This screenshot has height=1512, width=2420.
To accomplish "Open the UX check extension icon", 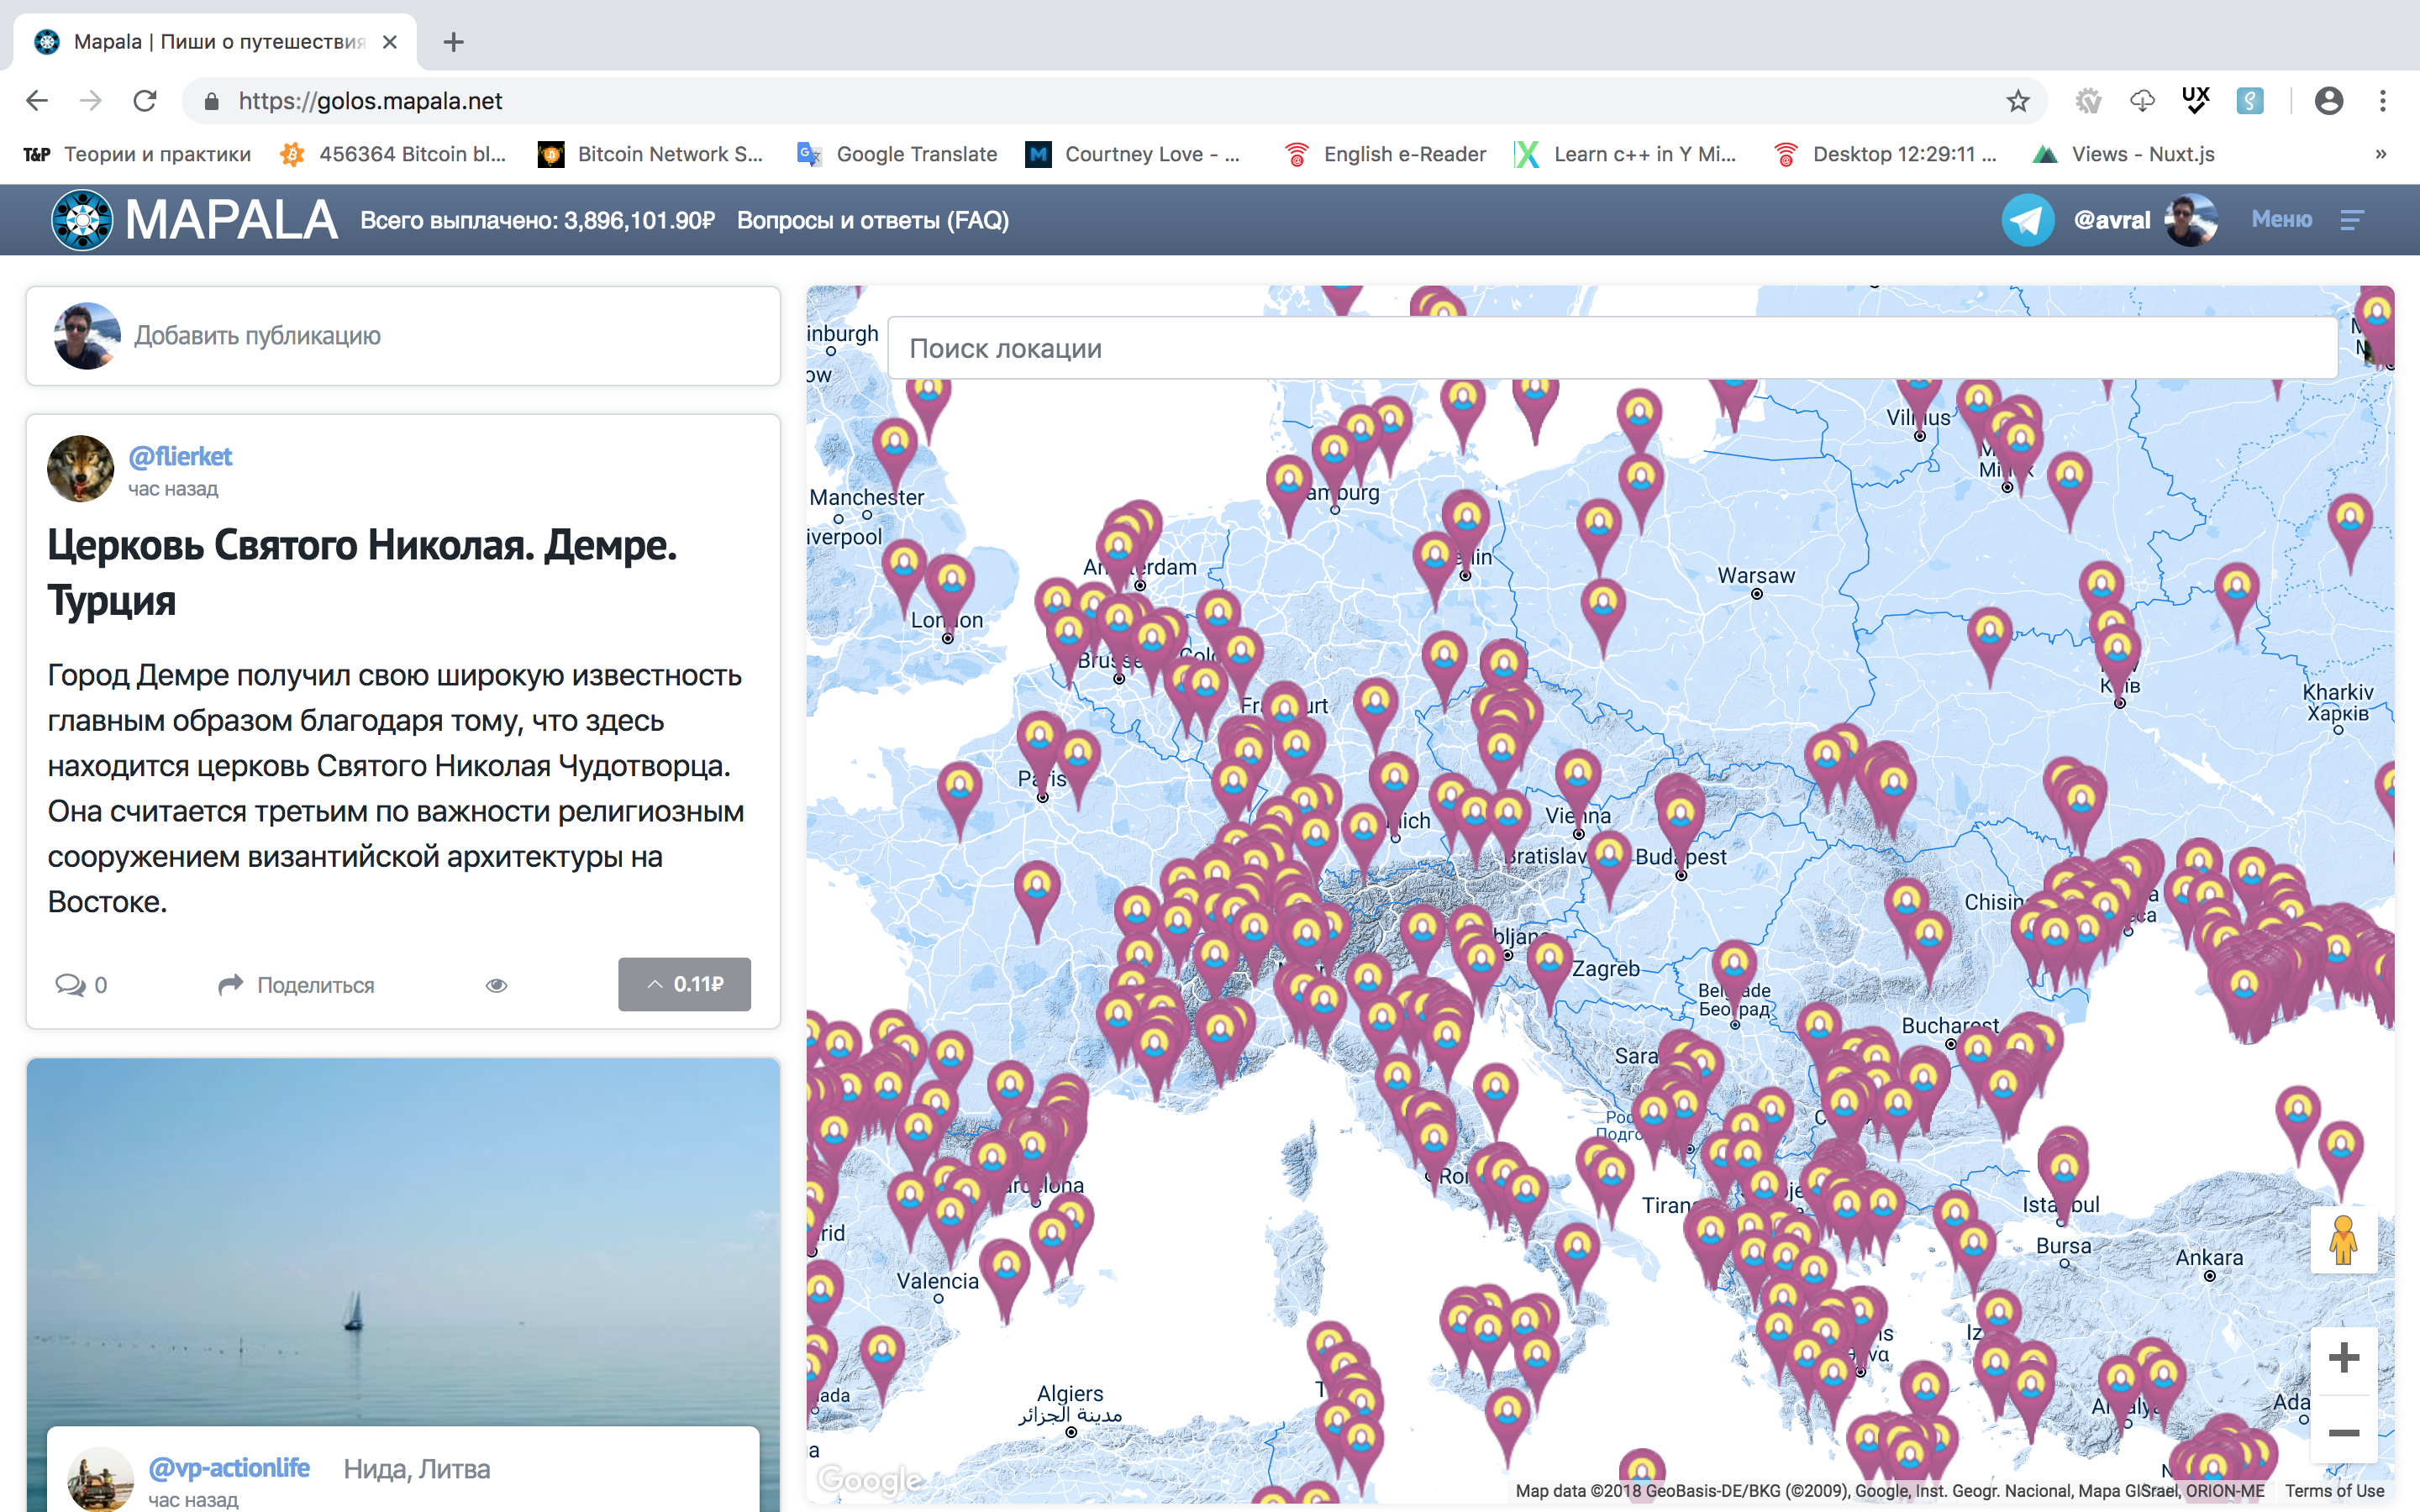I will pos(2196,100).
